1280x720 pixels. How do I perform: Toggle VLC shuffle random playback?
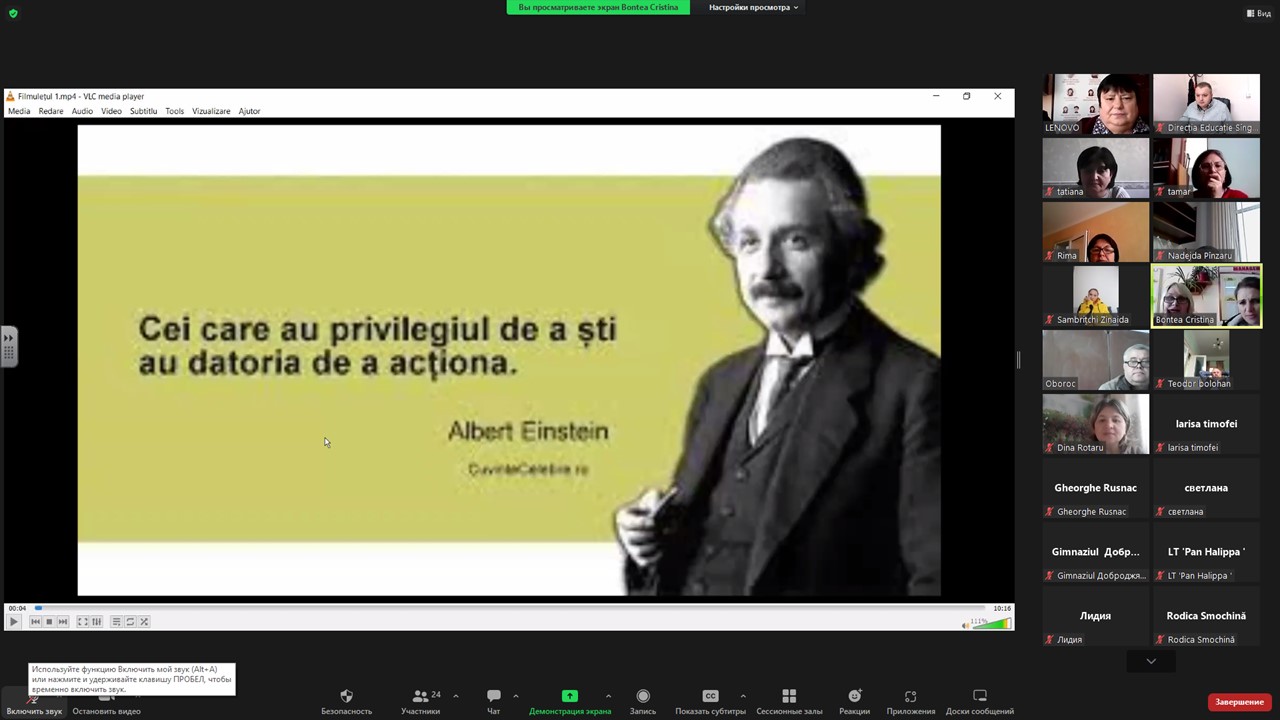pyautogui.click(x=144, y=622)
